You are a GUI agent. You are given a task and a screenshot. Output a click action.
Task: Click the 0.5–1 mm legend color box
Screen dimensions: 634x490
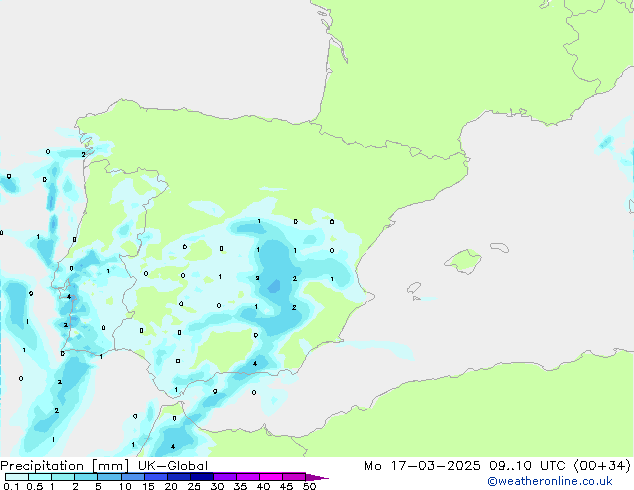[x=40, y=477]
